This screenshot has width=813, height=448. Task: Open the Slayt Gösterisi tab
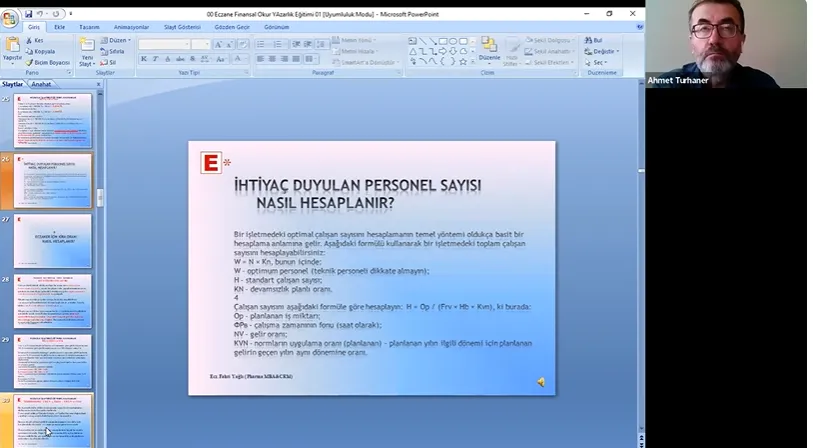coord(181,27)
